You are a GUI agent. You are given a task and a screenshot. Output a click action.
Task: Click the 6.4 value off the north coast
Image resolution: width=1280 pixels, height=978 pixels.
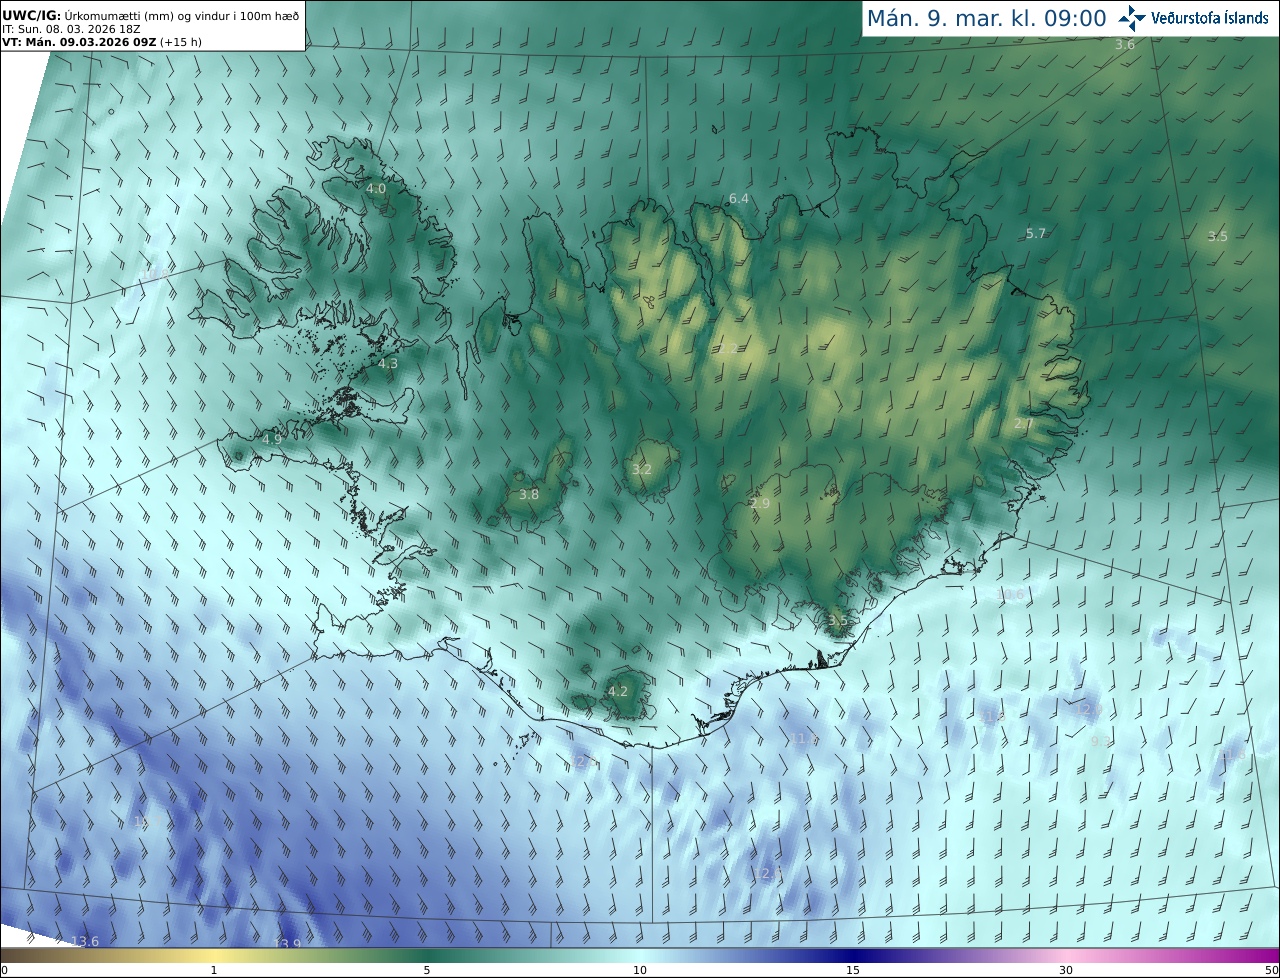tap(739, 199)
